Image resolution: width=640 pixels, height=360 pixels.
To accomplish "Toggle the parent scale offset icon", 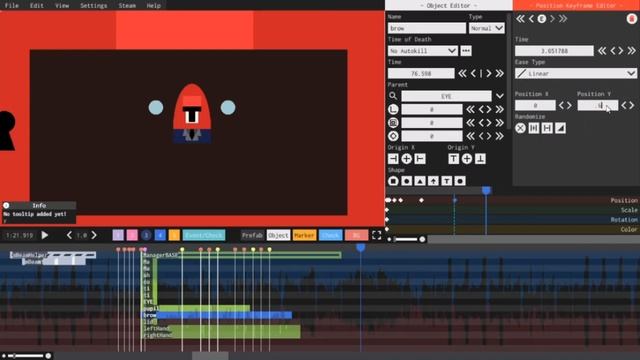I will point(393,123).
